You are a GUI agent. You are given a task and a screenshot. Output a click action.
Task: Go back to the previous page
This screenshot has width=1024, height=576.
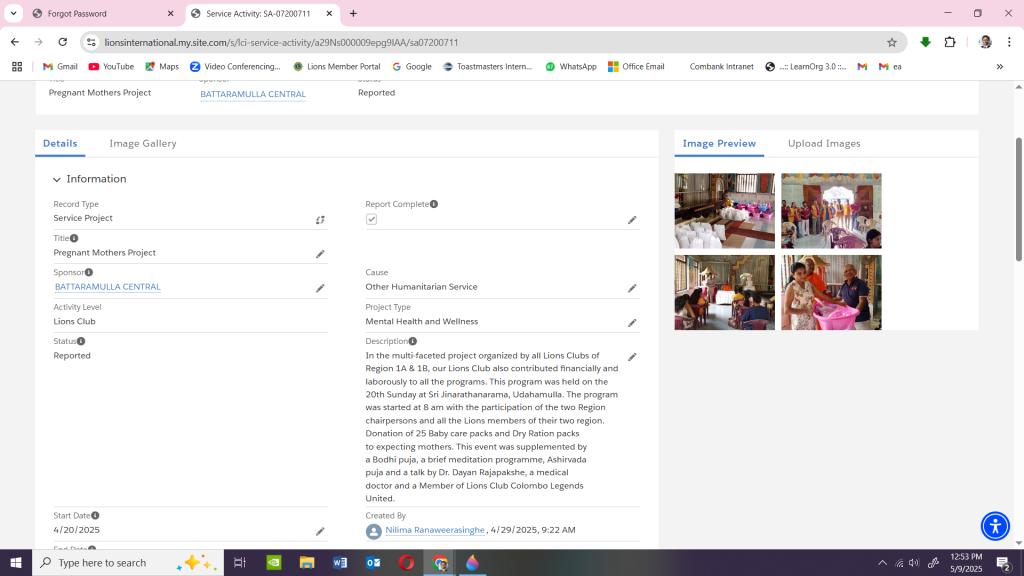[15, 42]
